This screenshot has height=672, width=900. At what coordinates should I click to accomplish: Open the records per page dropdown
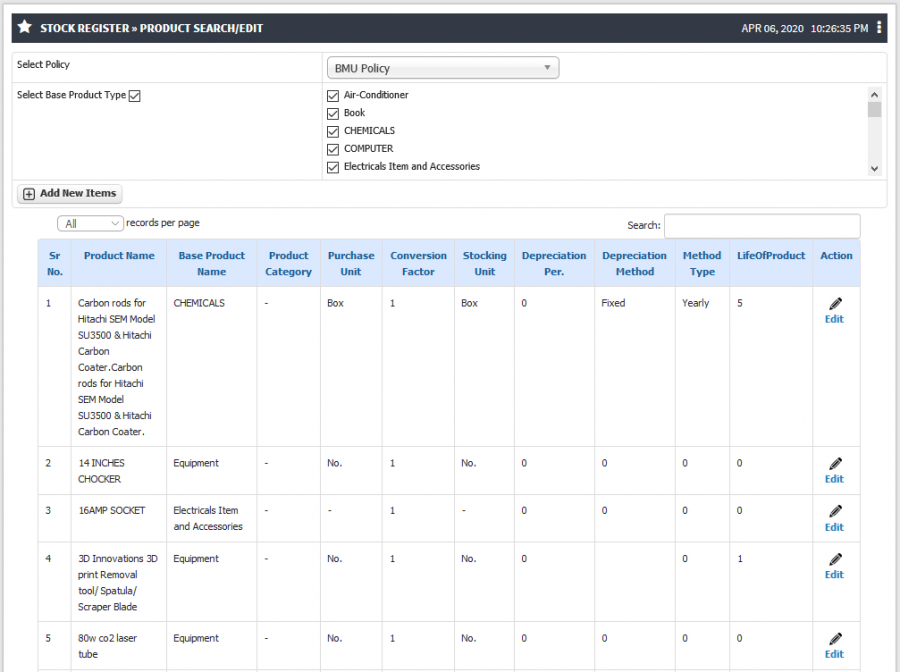(90, 223)
